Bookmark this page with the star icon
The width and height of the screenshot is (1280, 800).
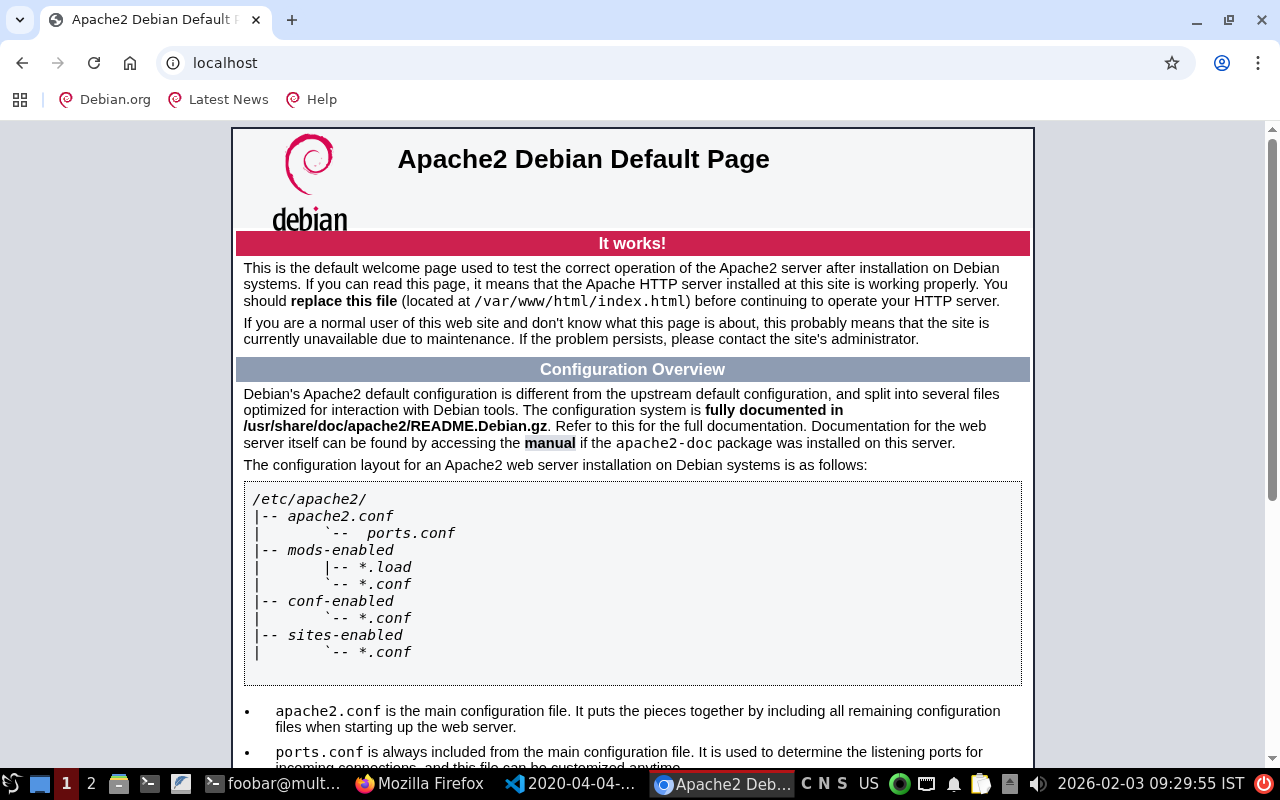1172,63
